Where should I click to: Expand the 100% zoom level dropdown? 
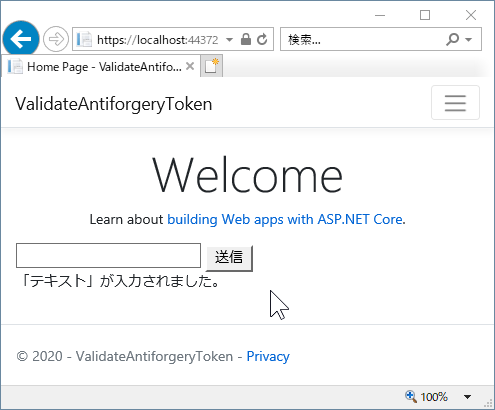pos(467,397)
